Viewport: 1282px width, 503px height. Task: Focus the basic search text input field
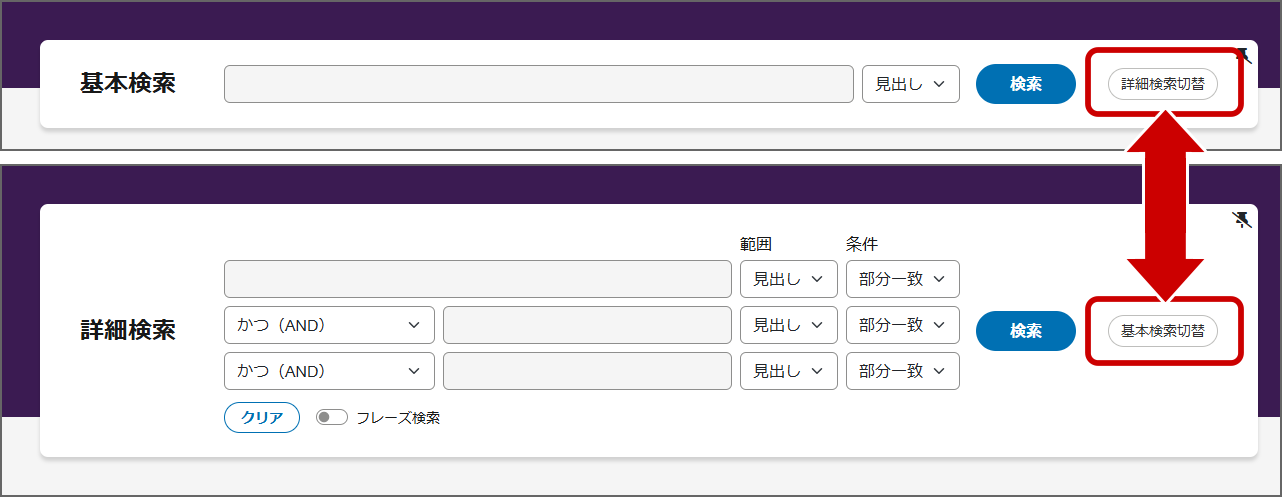538,84
